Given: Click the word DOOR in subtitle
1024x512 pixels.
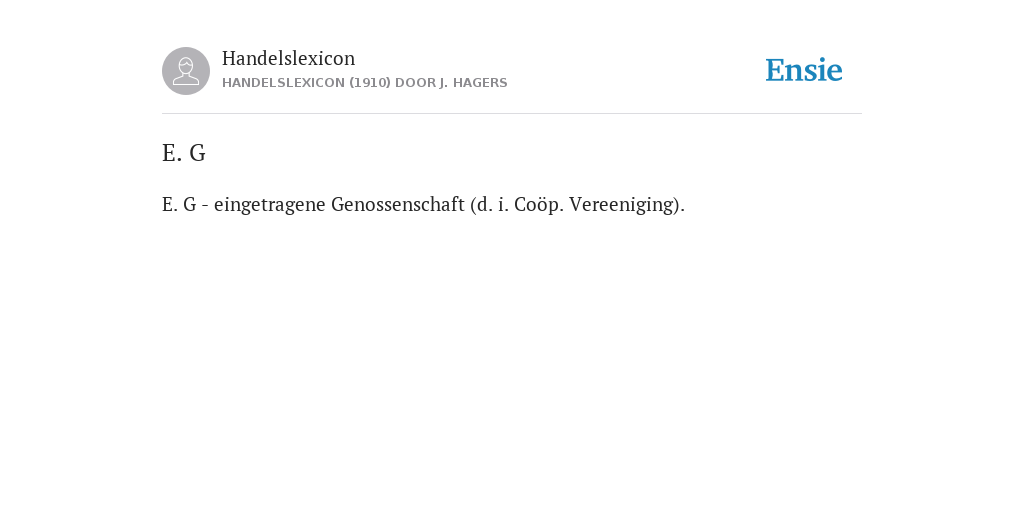Looking at the screenshot, I should [415, 83].
